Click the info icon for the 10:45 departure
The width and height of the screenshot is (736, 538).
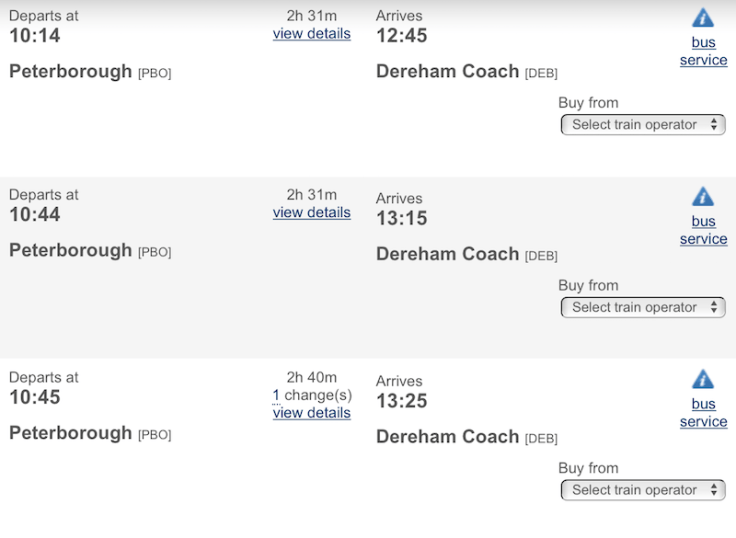pyautogui.click(x=703, y=379)
